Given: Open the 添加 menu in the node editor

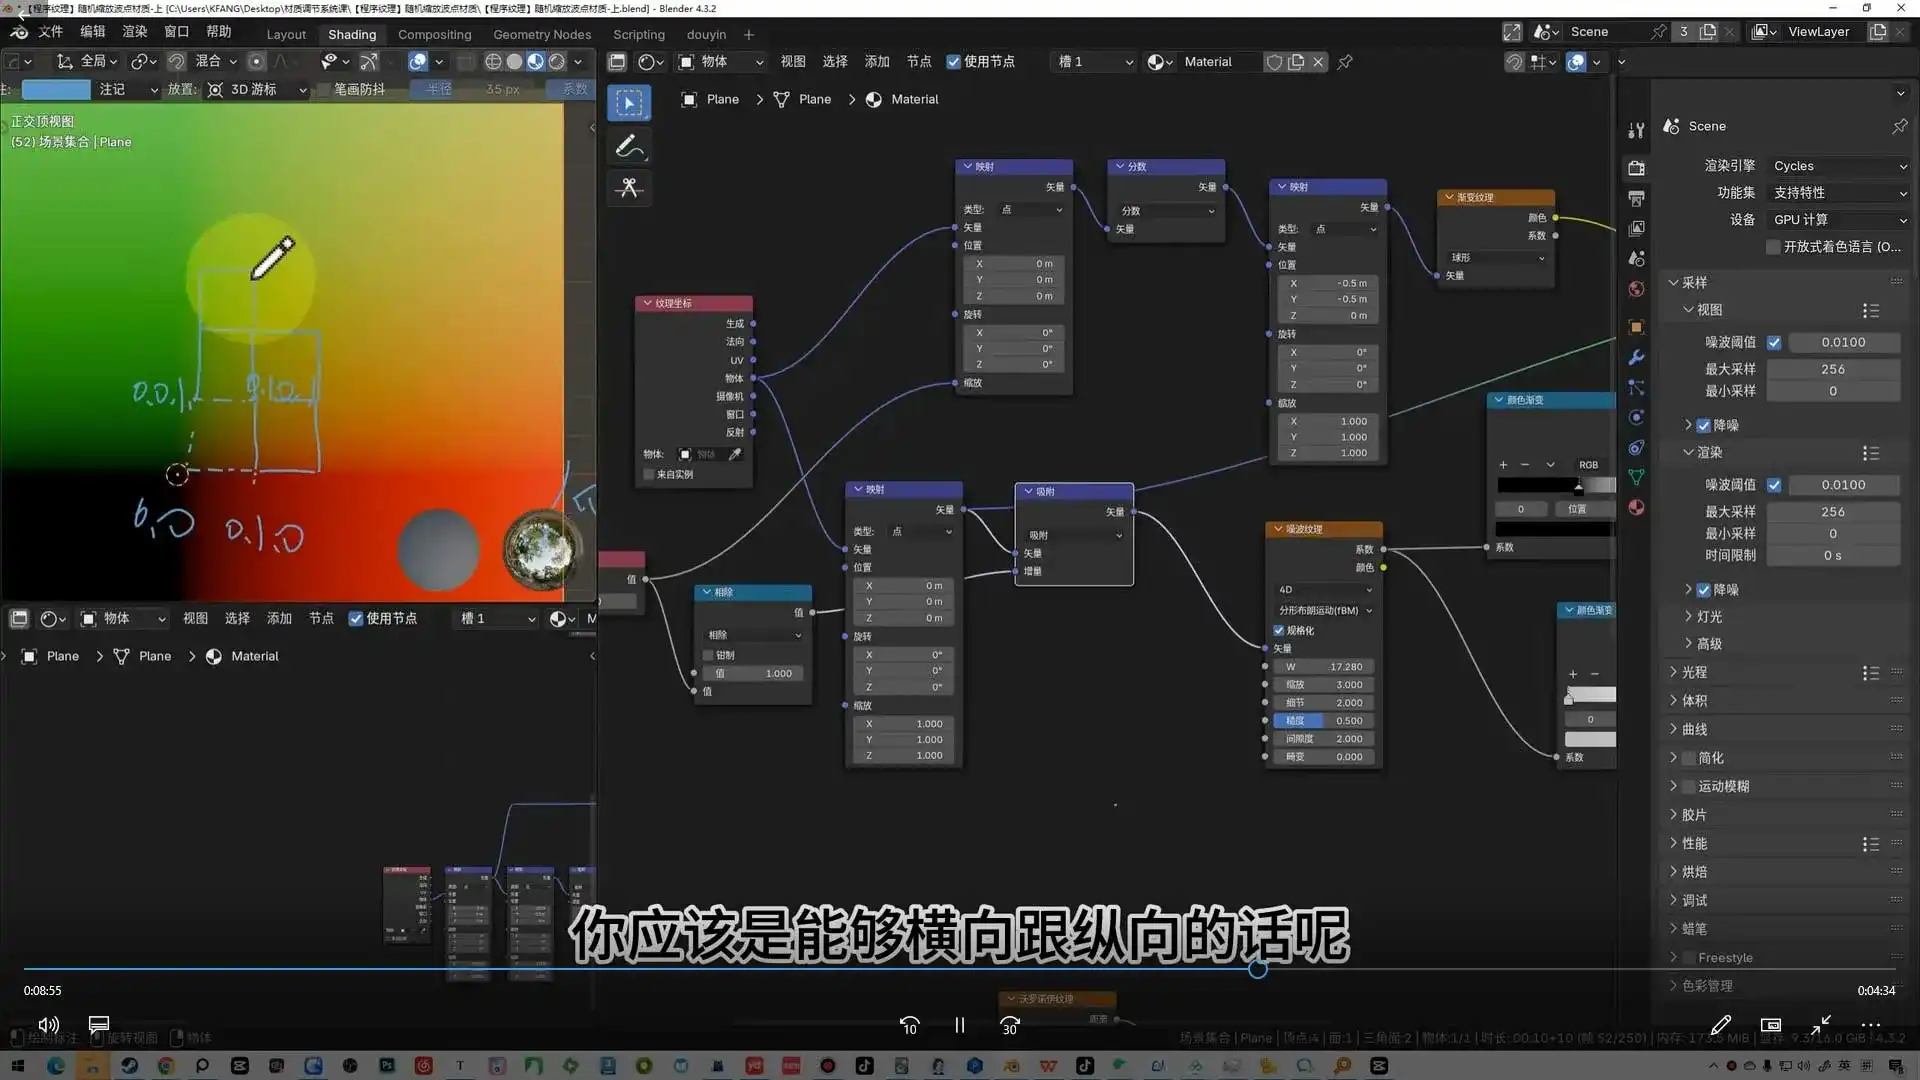Looking at the screenshot, I should 876,61.
